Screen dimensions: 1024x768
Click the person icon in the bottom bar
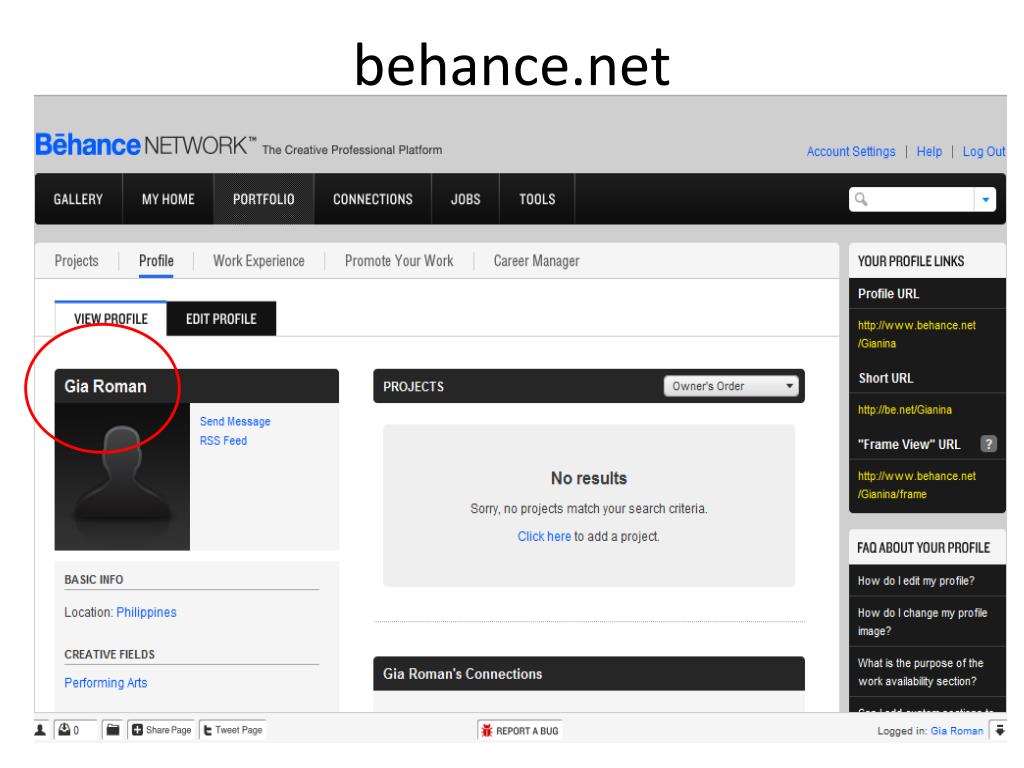click(40, 729)
